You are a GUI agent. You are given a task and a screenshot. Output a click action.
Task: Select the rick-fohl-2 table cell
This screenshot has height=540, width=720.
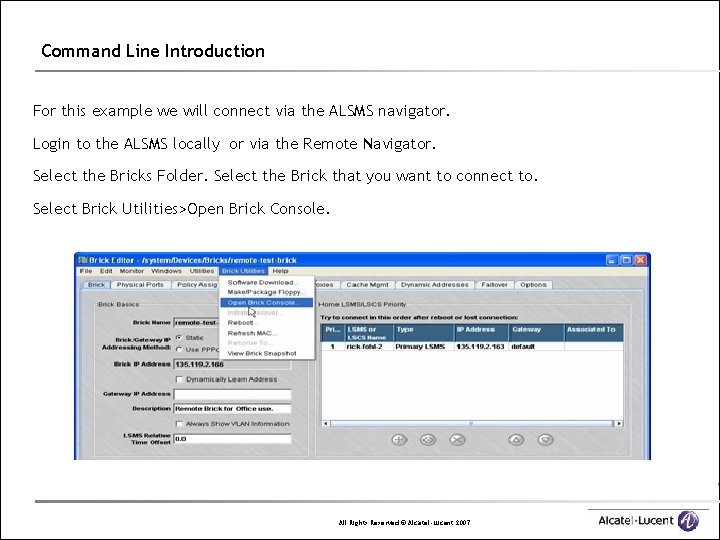[x=370, y=347]
